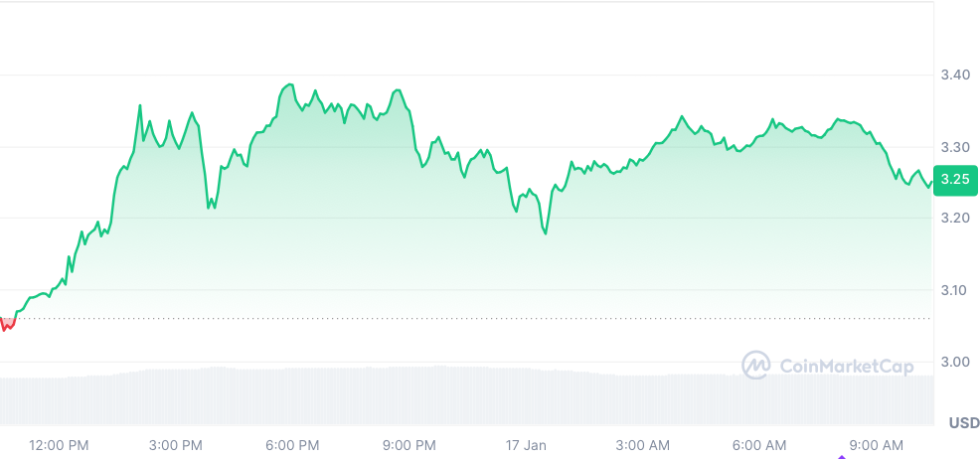Click the 3.10 price axis label

[x=955, y=290]
